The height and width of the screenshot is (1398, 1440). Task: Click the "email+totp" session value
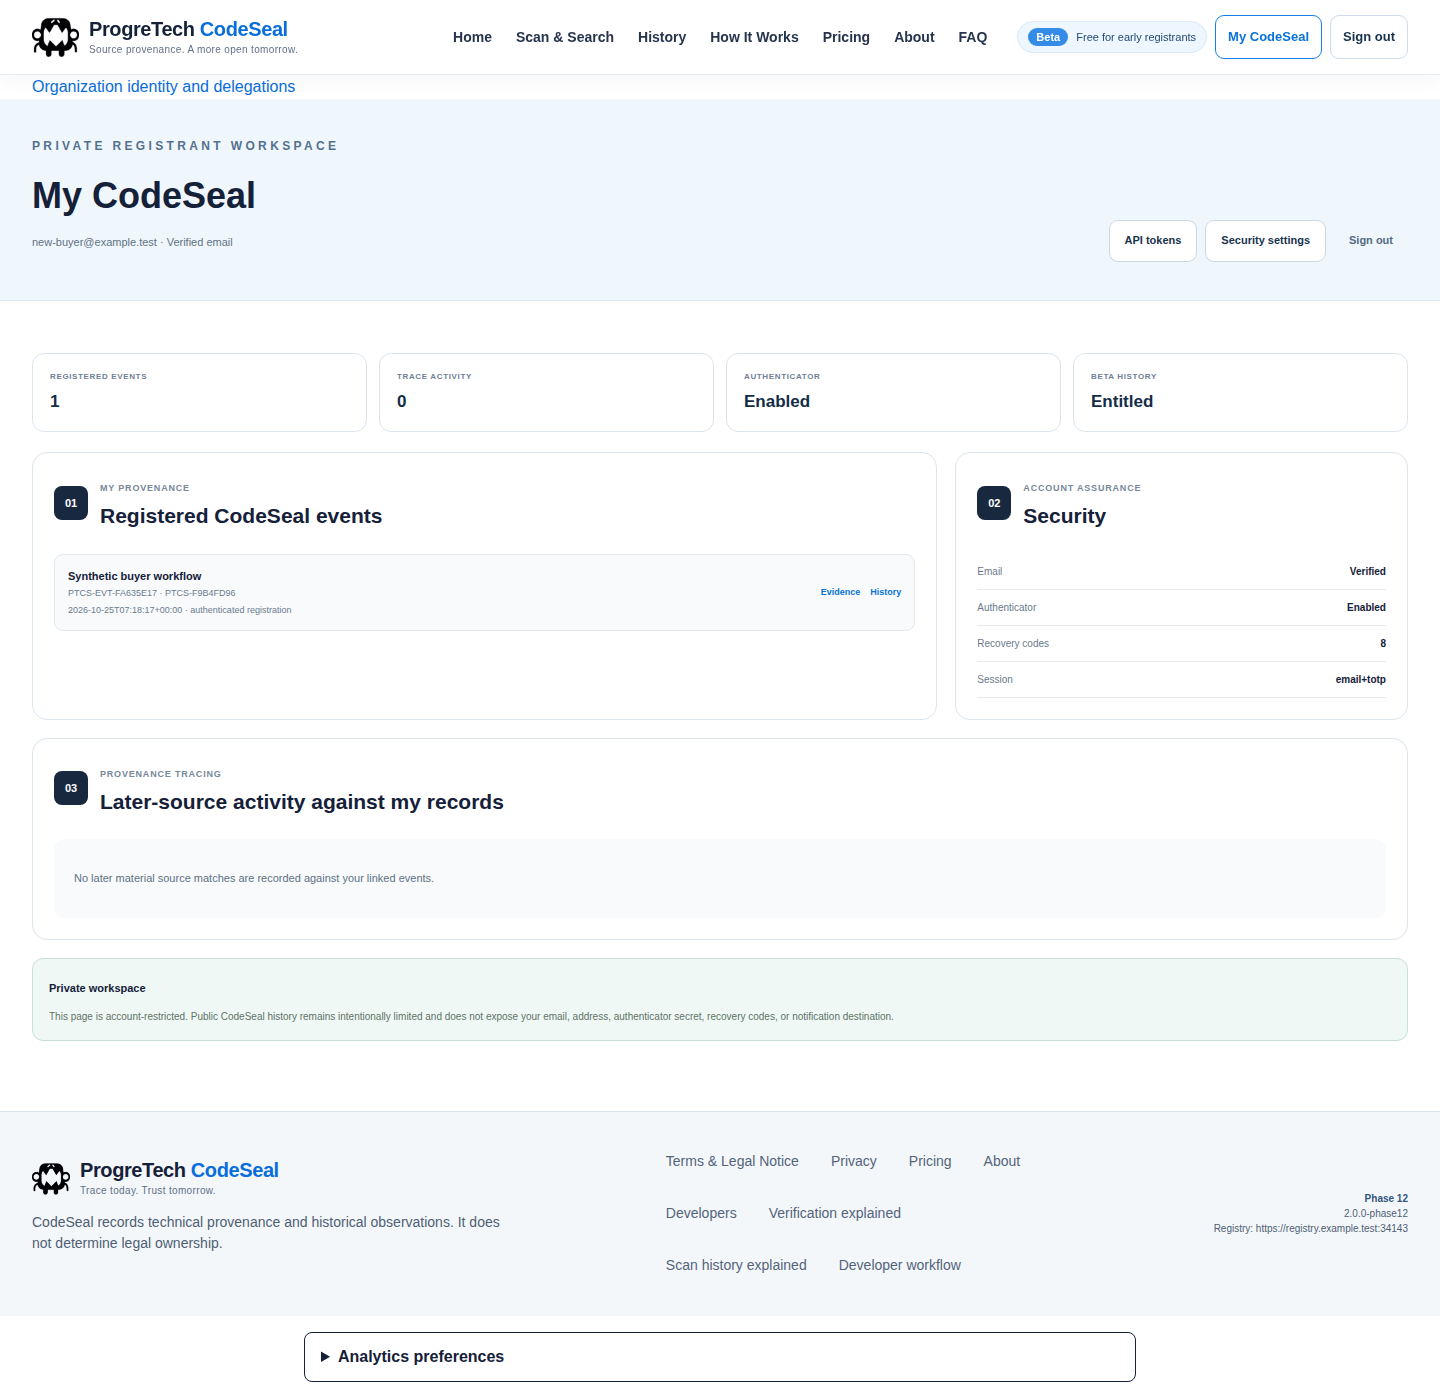1361,680
